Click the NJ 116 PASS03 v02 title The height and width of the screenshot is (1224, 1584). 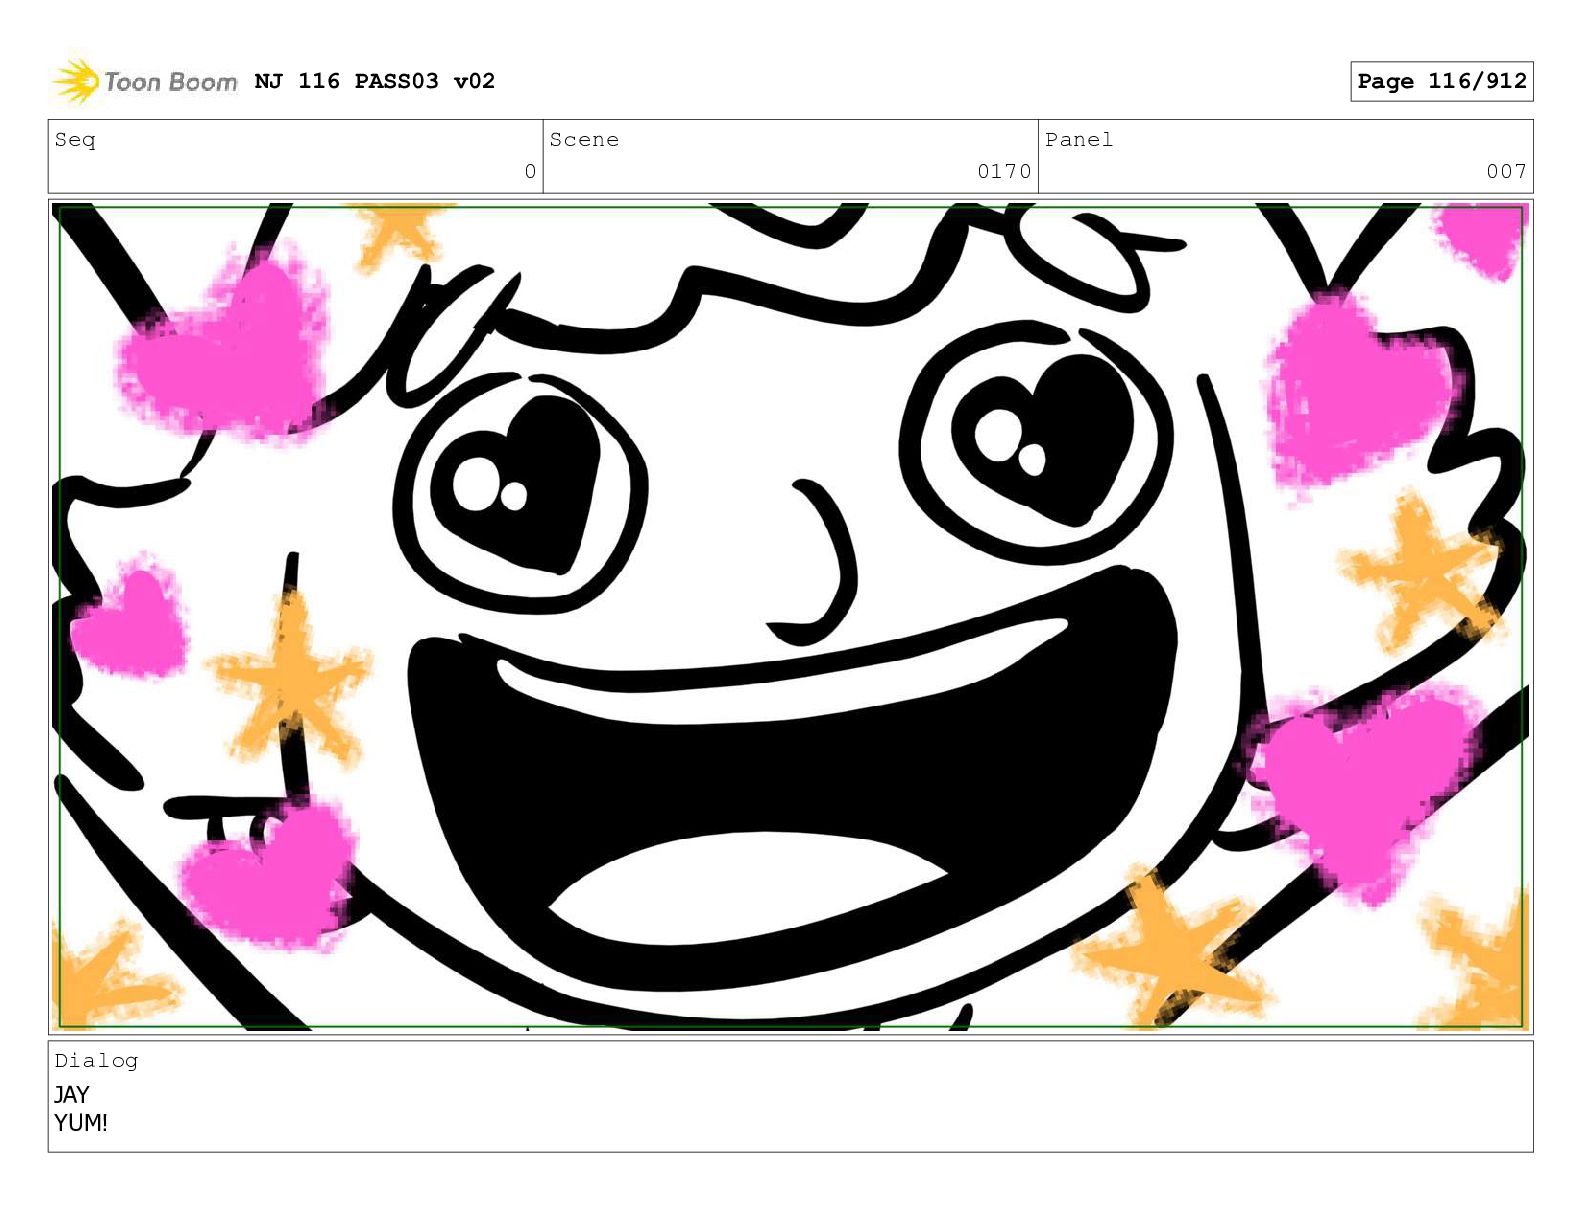pyautogui.click(x=374, y=81)
